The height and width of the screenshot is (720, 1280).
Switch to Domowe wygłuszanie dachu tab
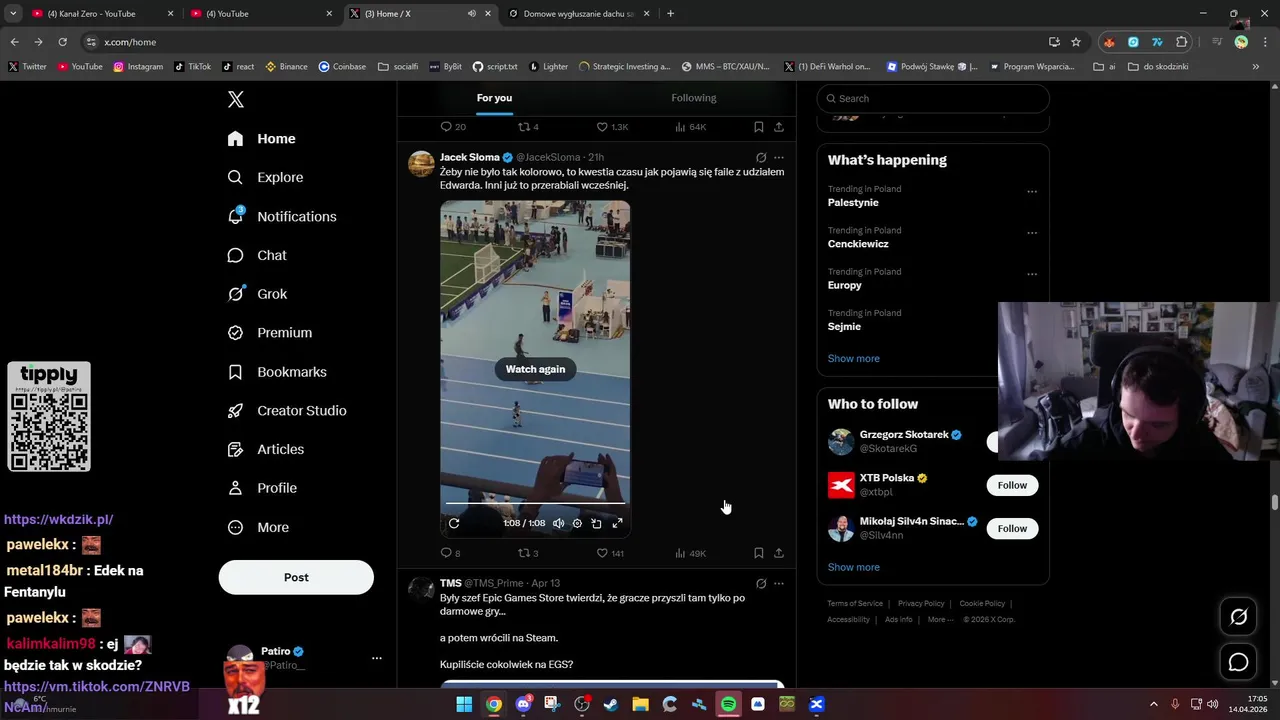point(580,14)
